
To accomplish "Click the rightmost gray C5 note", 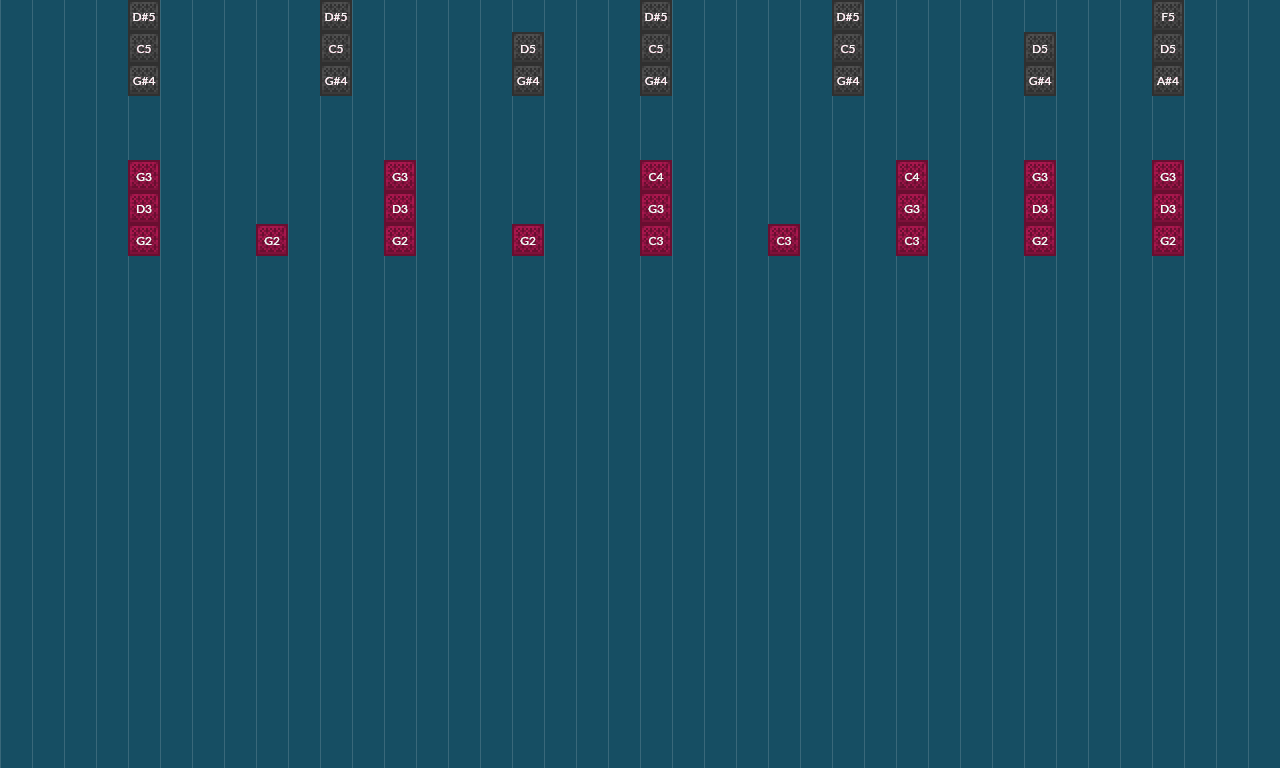I will (847, 48).
